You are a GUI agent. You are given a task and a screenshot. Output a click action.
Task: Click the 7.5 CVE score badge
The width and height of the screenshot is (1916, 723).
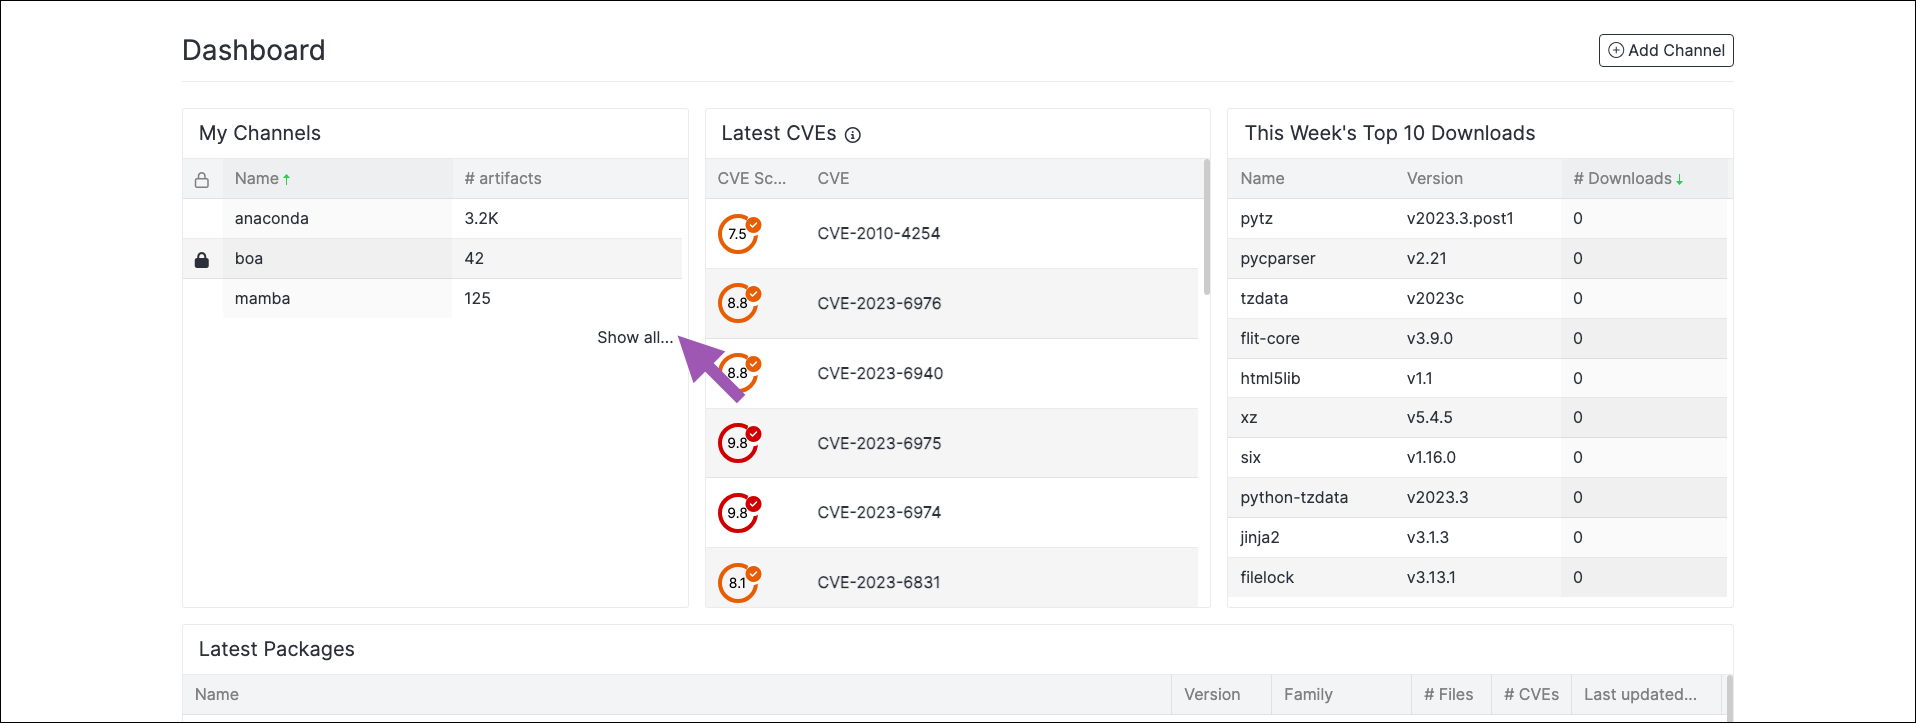(739, 234)
